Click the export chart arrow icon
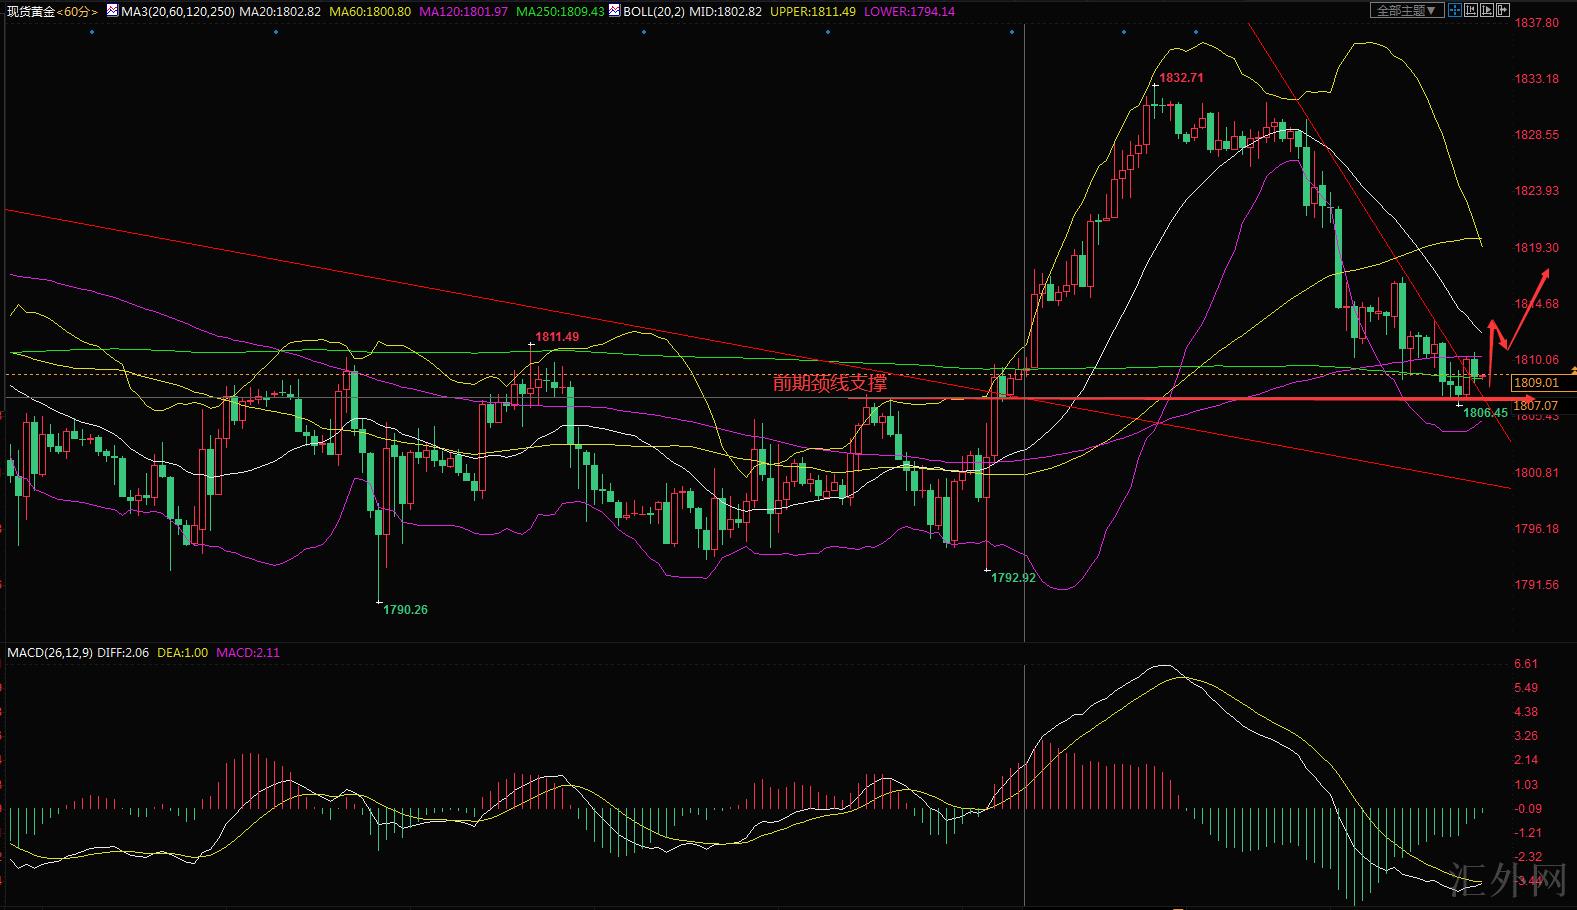This screenshot has width=1577, height=910. pos(1503,10)
